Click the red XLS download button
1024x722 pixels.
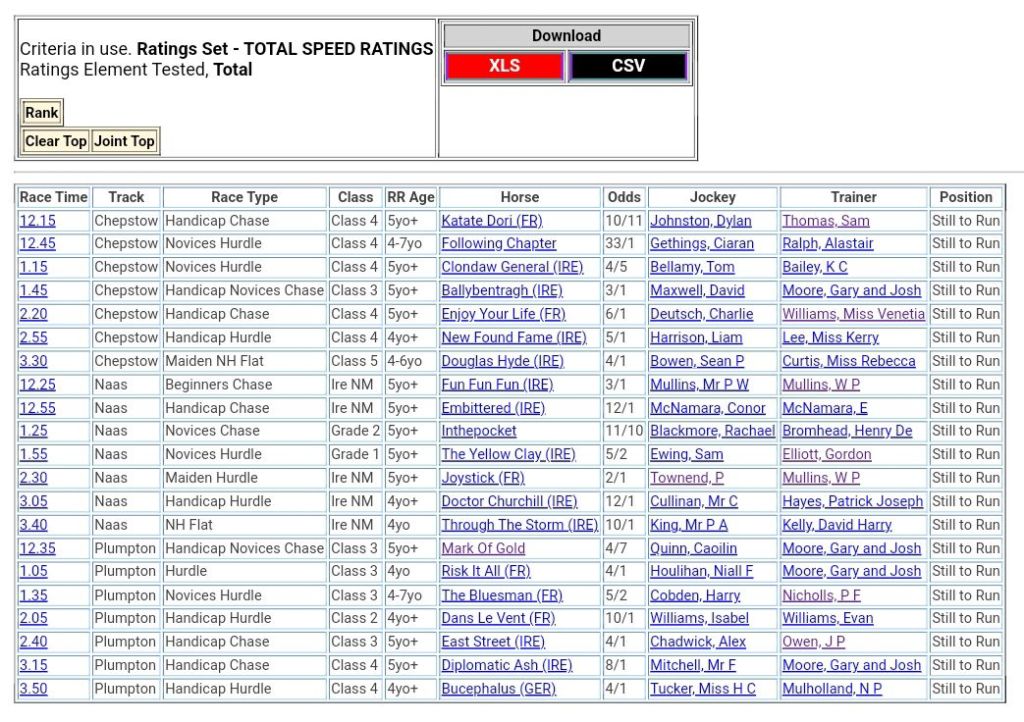point(505,66)
